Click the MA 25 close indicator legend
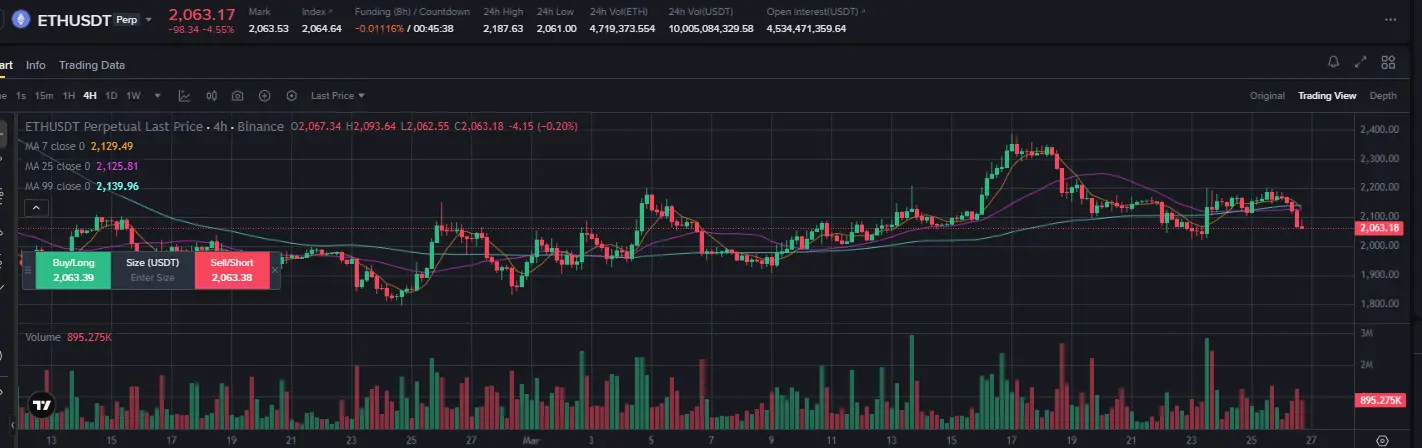This screenshot has width=1422, height=448. pos(82,166)
